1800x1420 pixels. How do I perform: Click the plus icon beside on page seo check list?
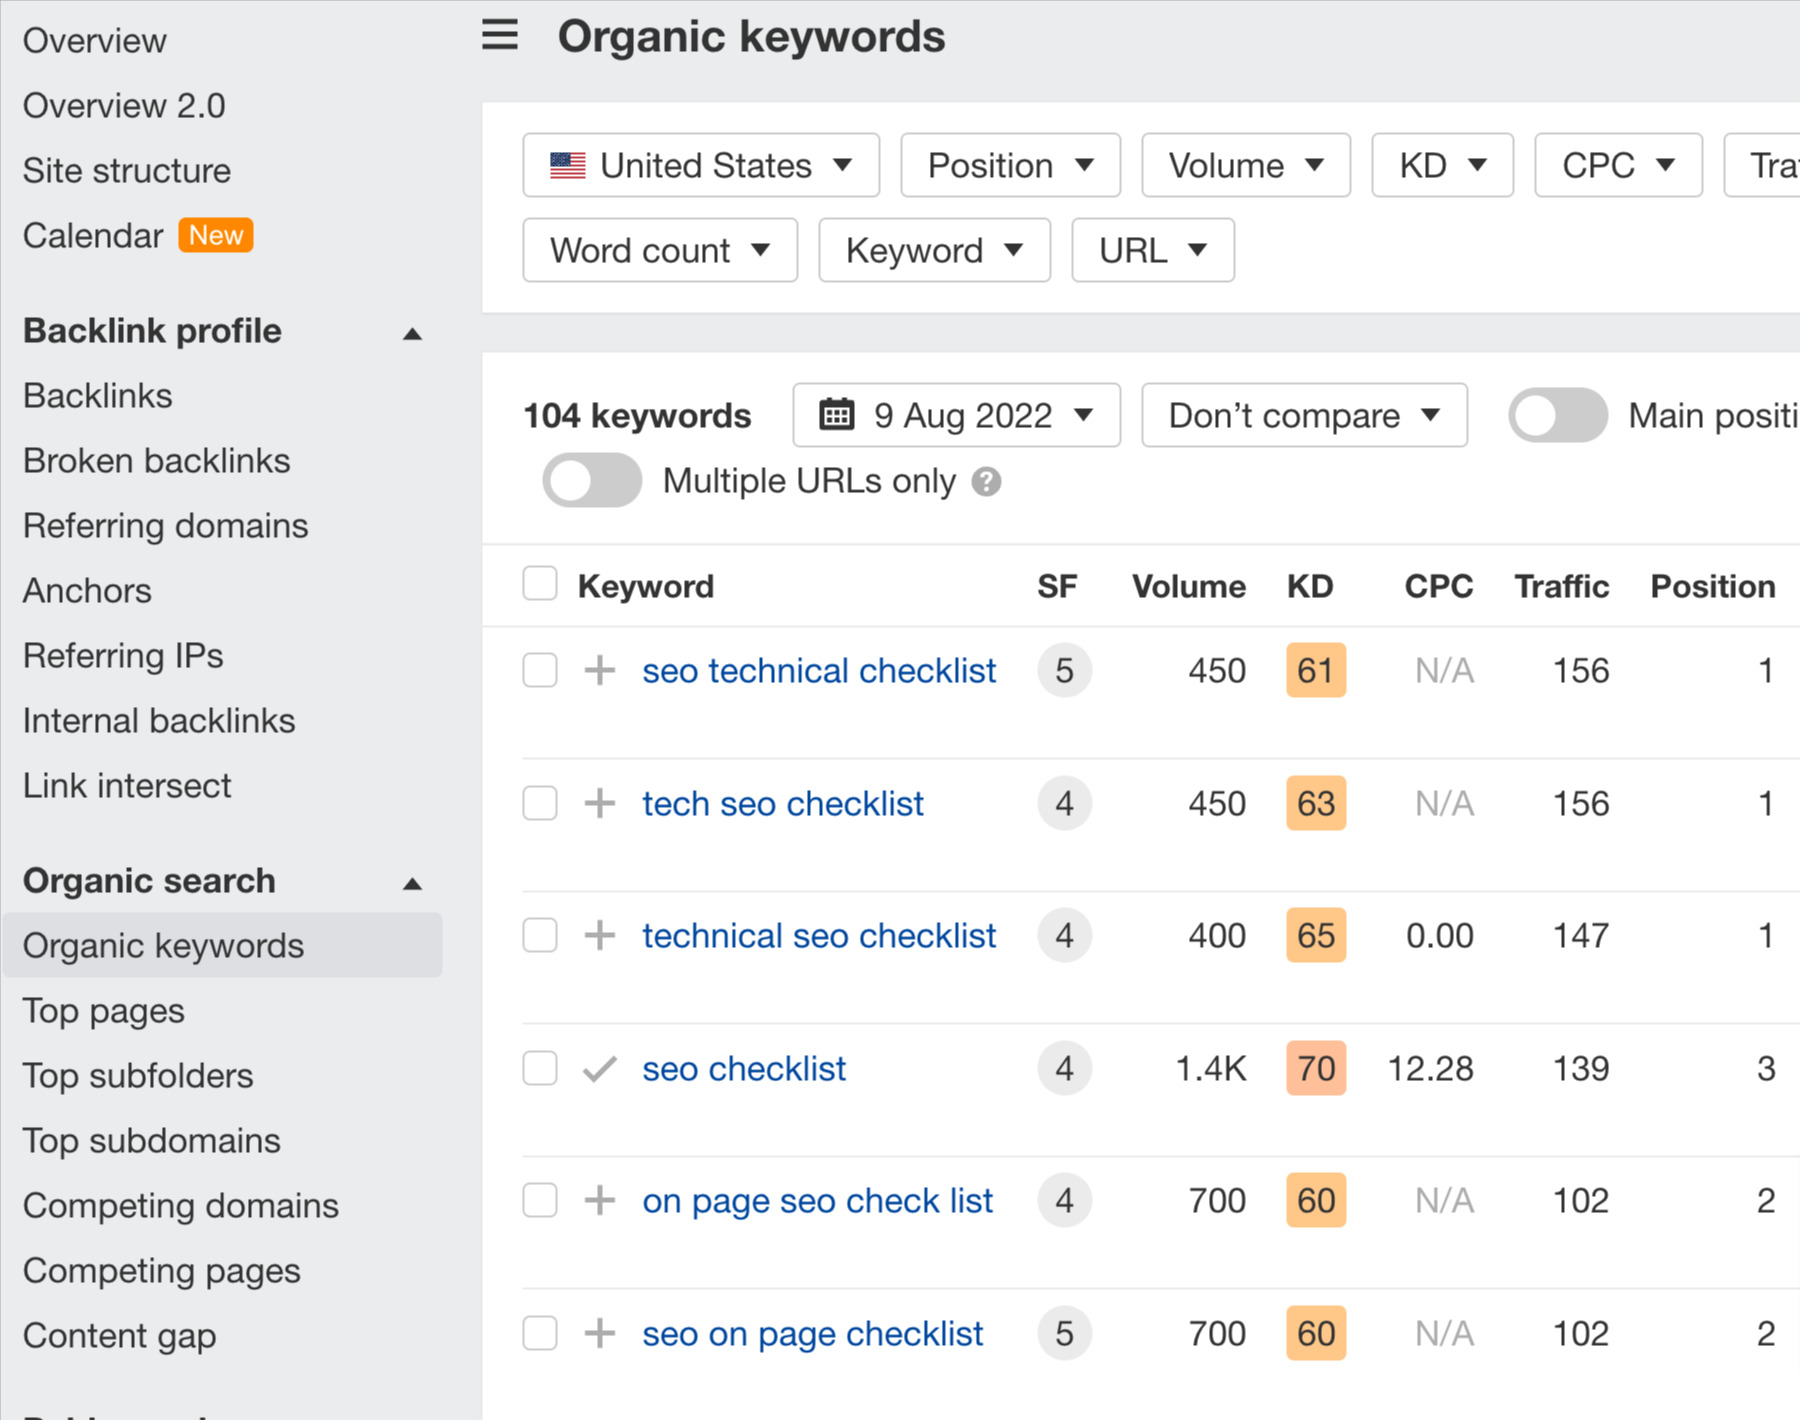tap(599, 1200)
